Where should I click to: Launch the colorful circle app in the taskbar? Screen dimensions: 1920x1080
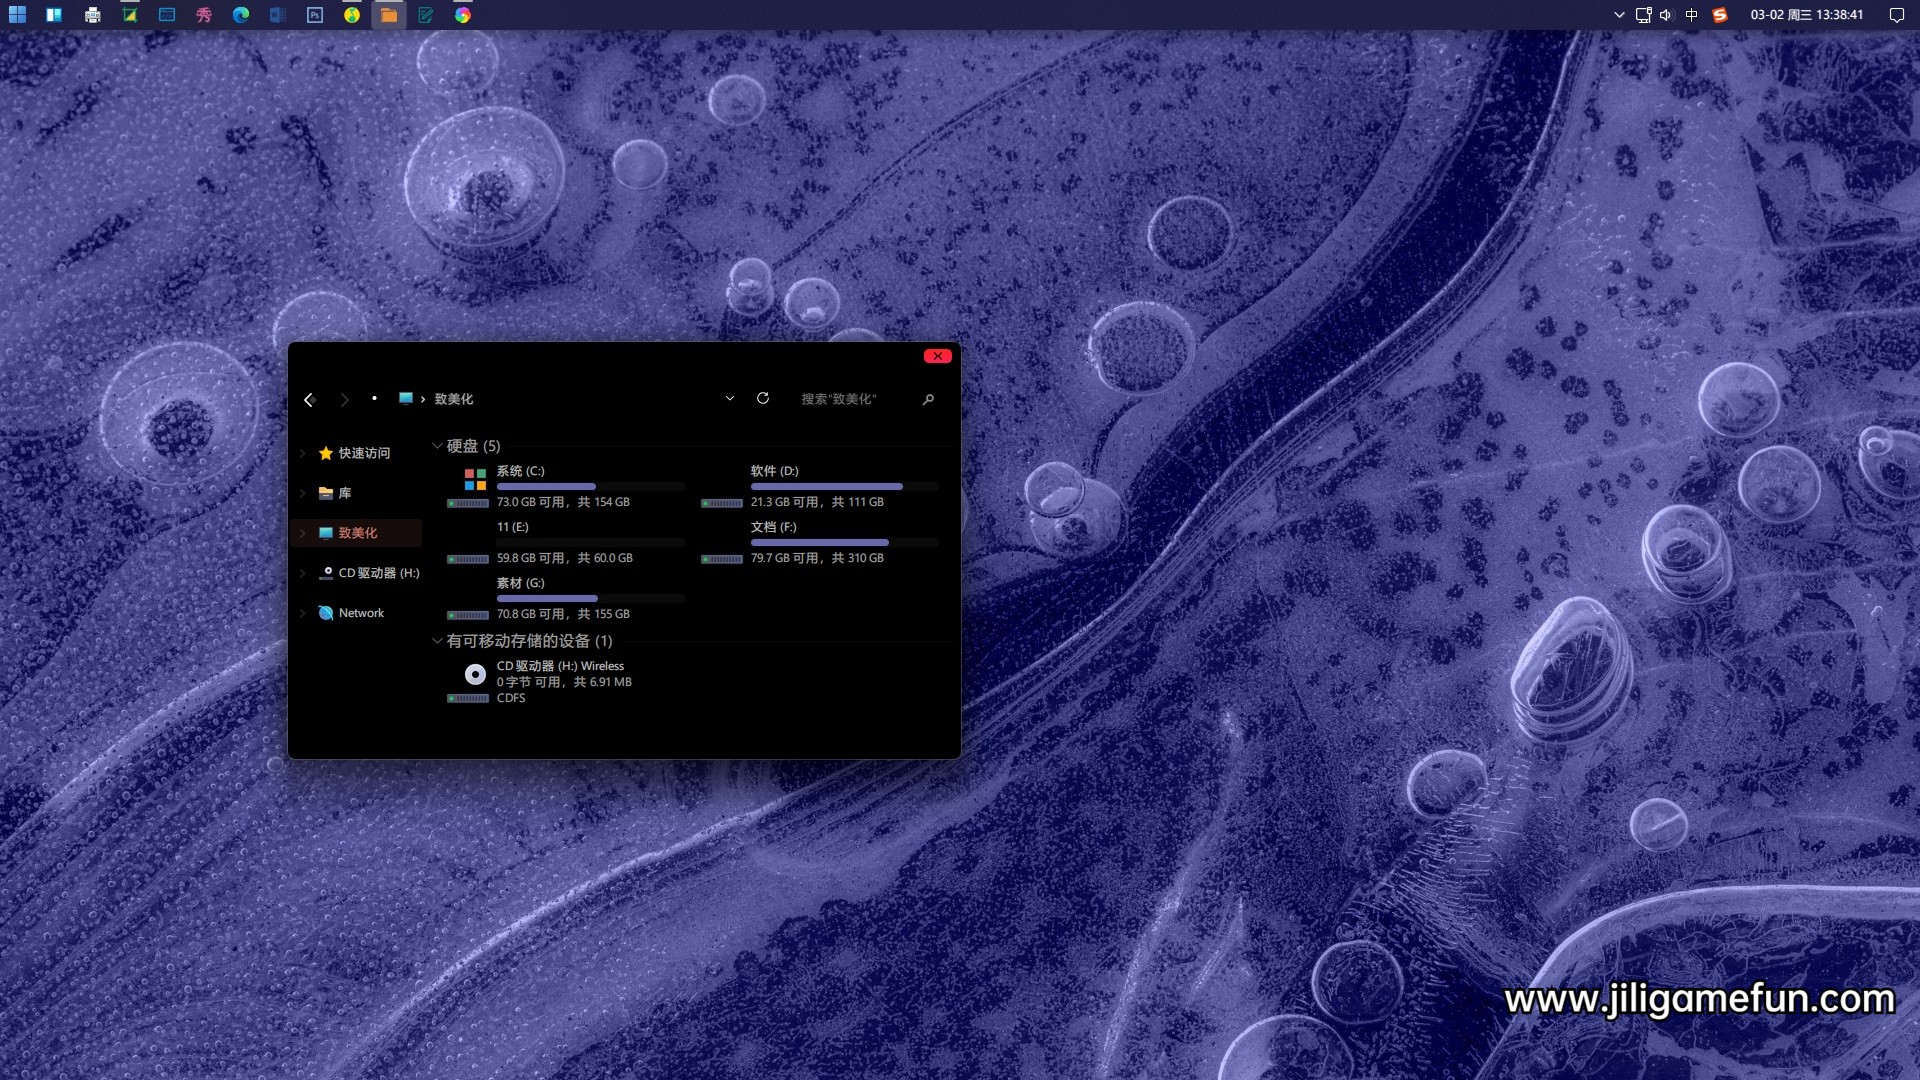click(463, 15)
